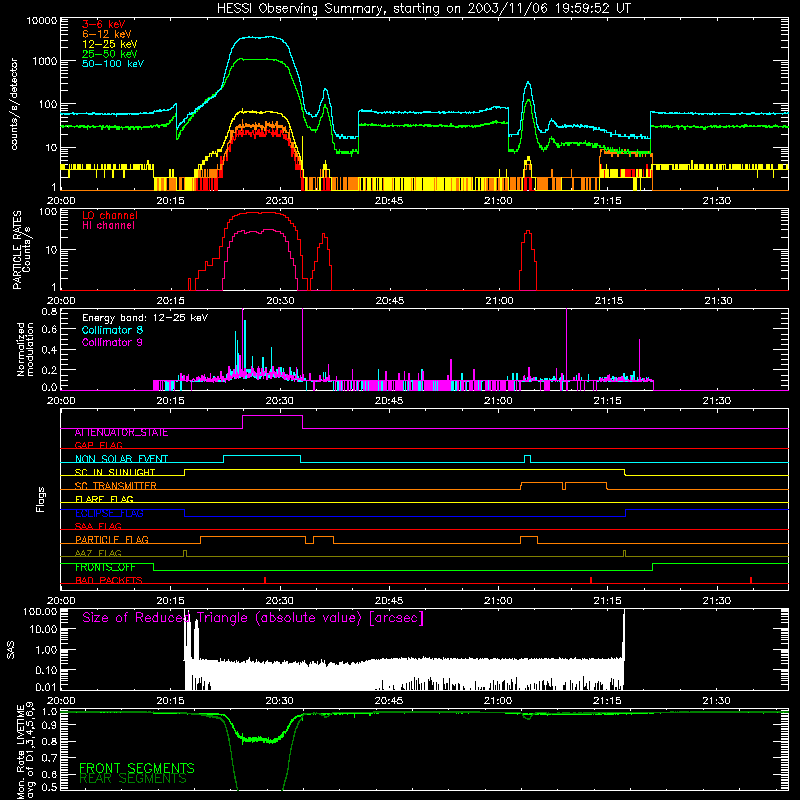Click the PARTICLE RATES axis label
Viewport: 800px width, 800px height.
pyautogui.click(x=17, y=250)
